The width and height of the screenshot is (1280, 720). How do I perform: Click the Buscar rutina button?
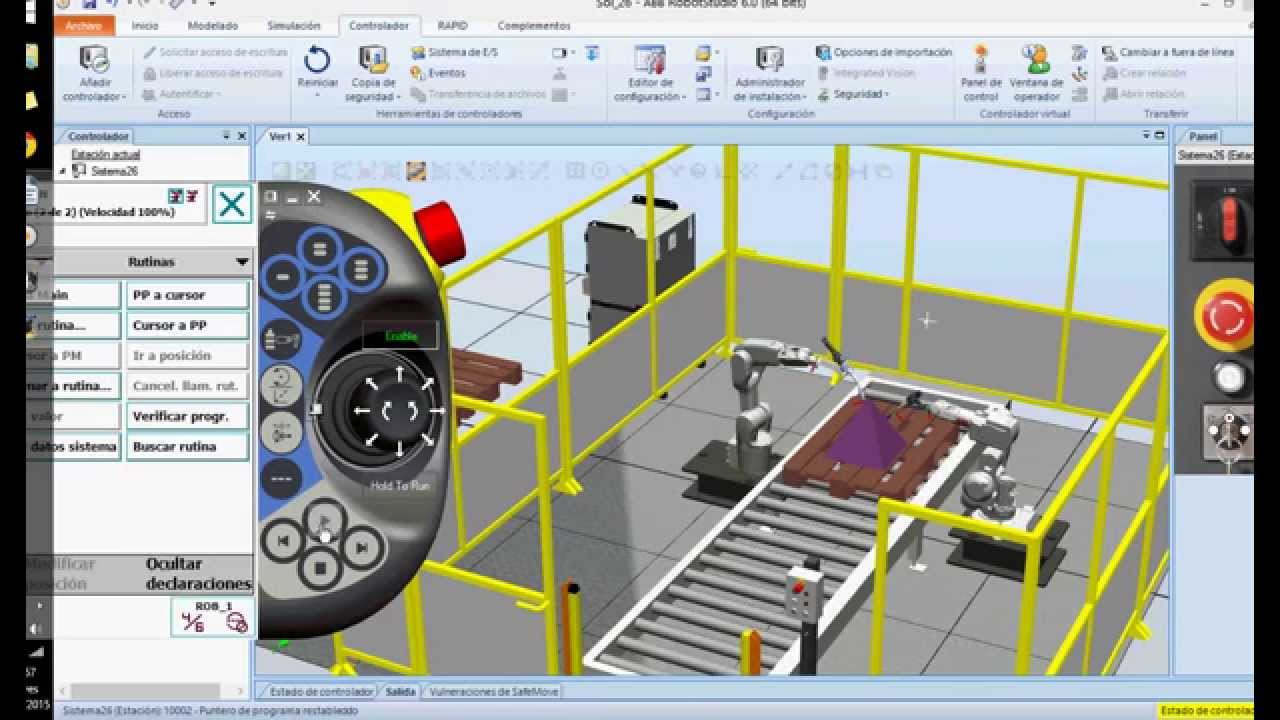[x=187, y=446]
